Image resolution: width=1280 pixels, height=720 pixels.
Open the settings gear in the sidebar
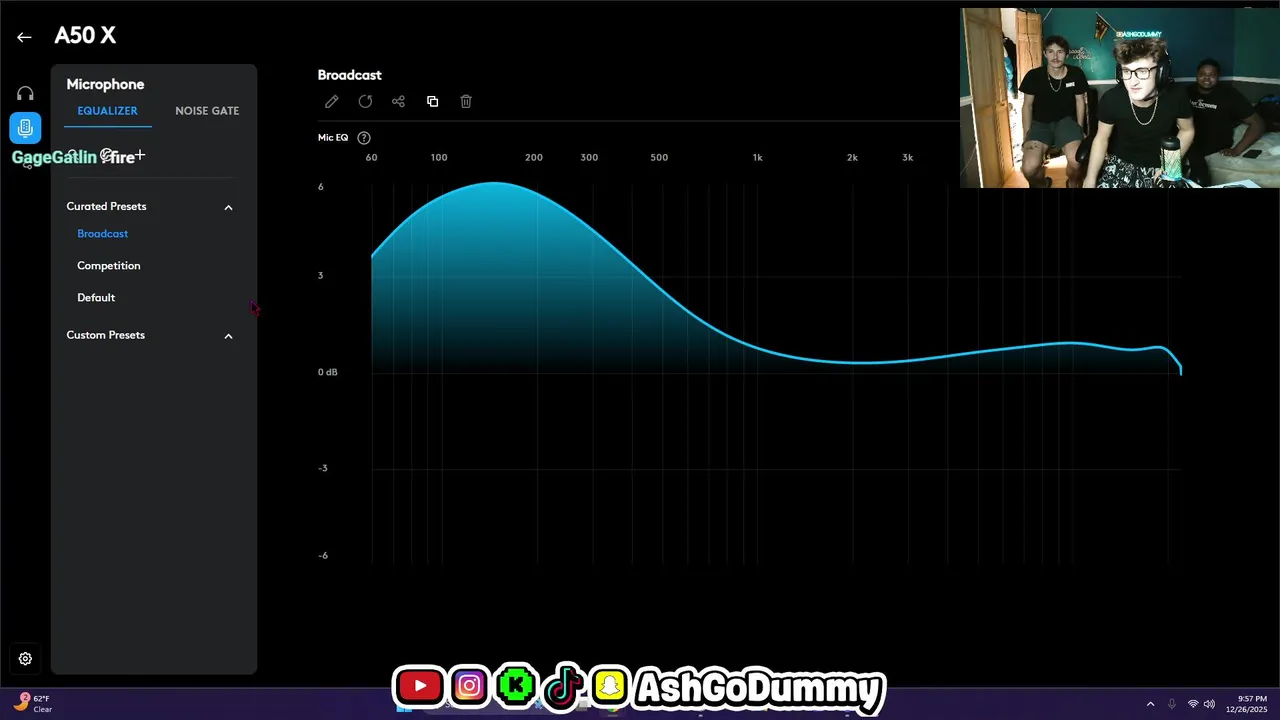25,659
